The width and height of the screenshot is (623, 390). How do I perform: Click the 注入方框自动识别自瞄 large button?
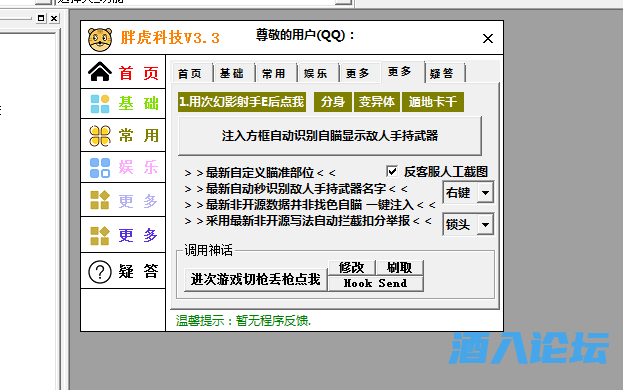(330, 136)
